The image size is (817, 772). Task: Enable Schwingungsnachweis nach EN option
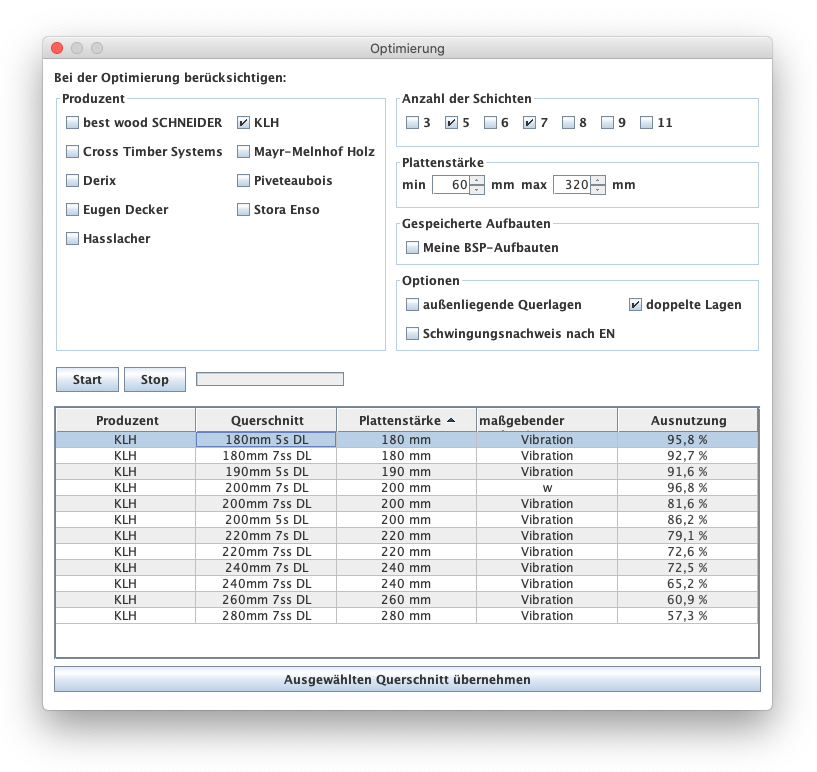point(412,333)
